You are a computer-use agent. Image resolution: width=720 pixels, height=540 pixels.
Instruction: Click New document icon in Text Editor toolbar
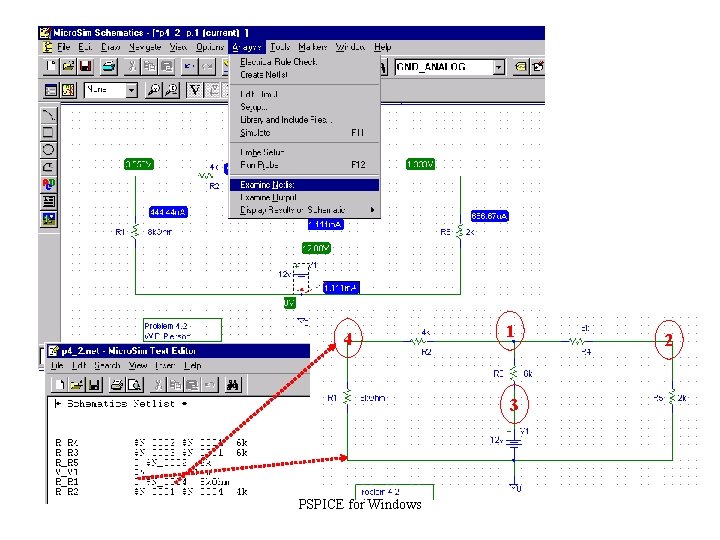59,385
